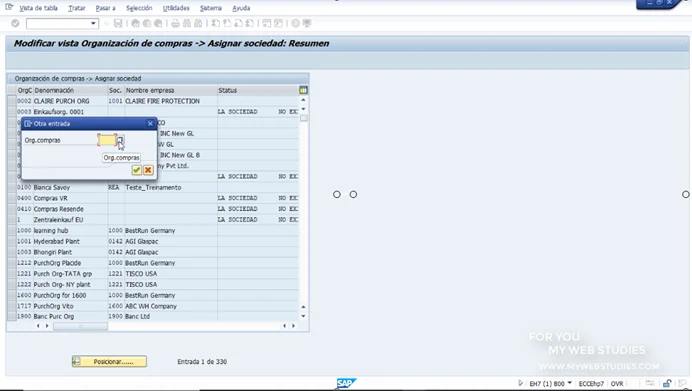This screenshot has width=692, height=391.
Task: Click the Create shortcut toolbar icon
Action: pos(278,23)
